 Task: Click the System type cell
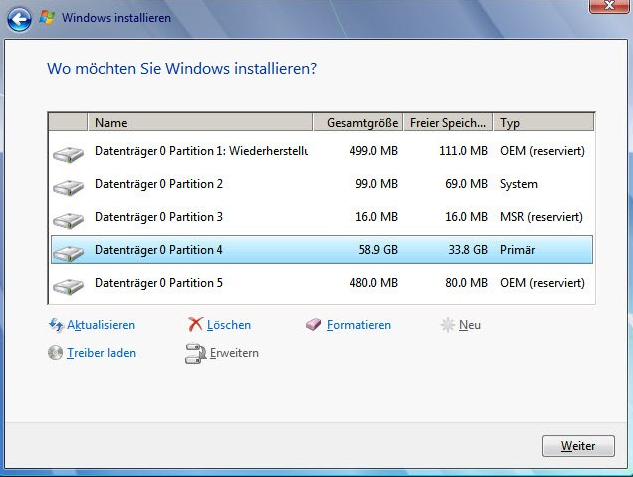tap(519, 184)
